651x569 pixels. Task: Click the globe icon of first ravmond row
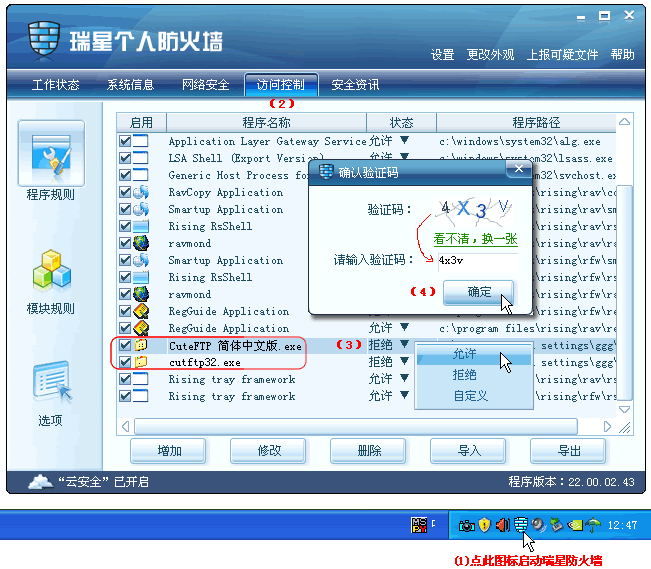[141, 243]
